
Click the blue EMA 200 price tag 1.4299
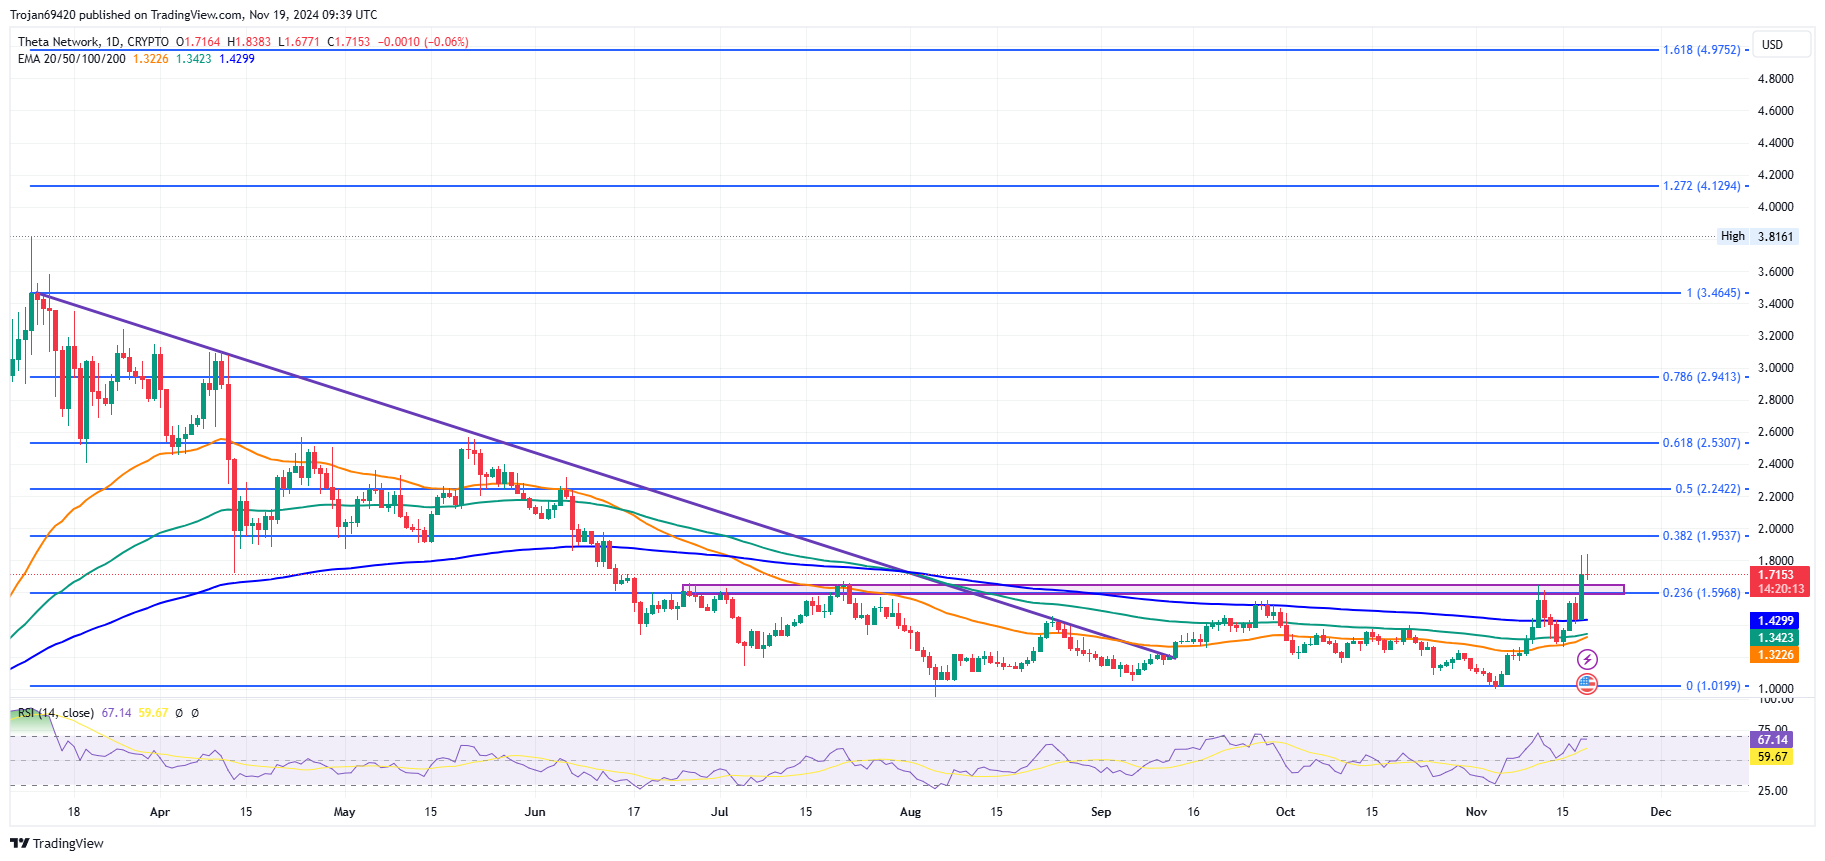(x=1776, y=621)
